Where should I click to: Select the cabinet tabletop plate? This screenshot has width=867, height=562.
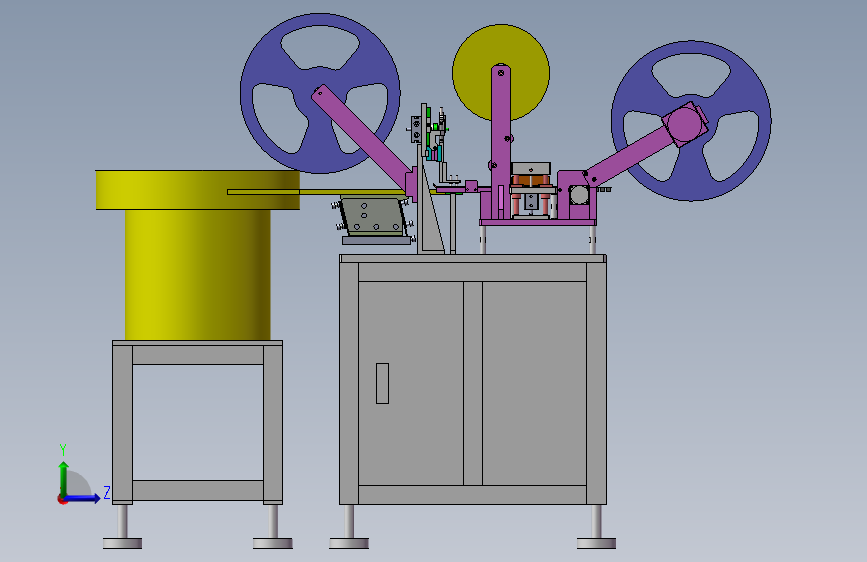473,258
